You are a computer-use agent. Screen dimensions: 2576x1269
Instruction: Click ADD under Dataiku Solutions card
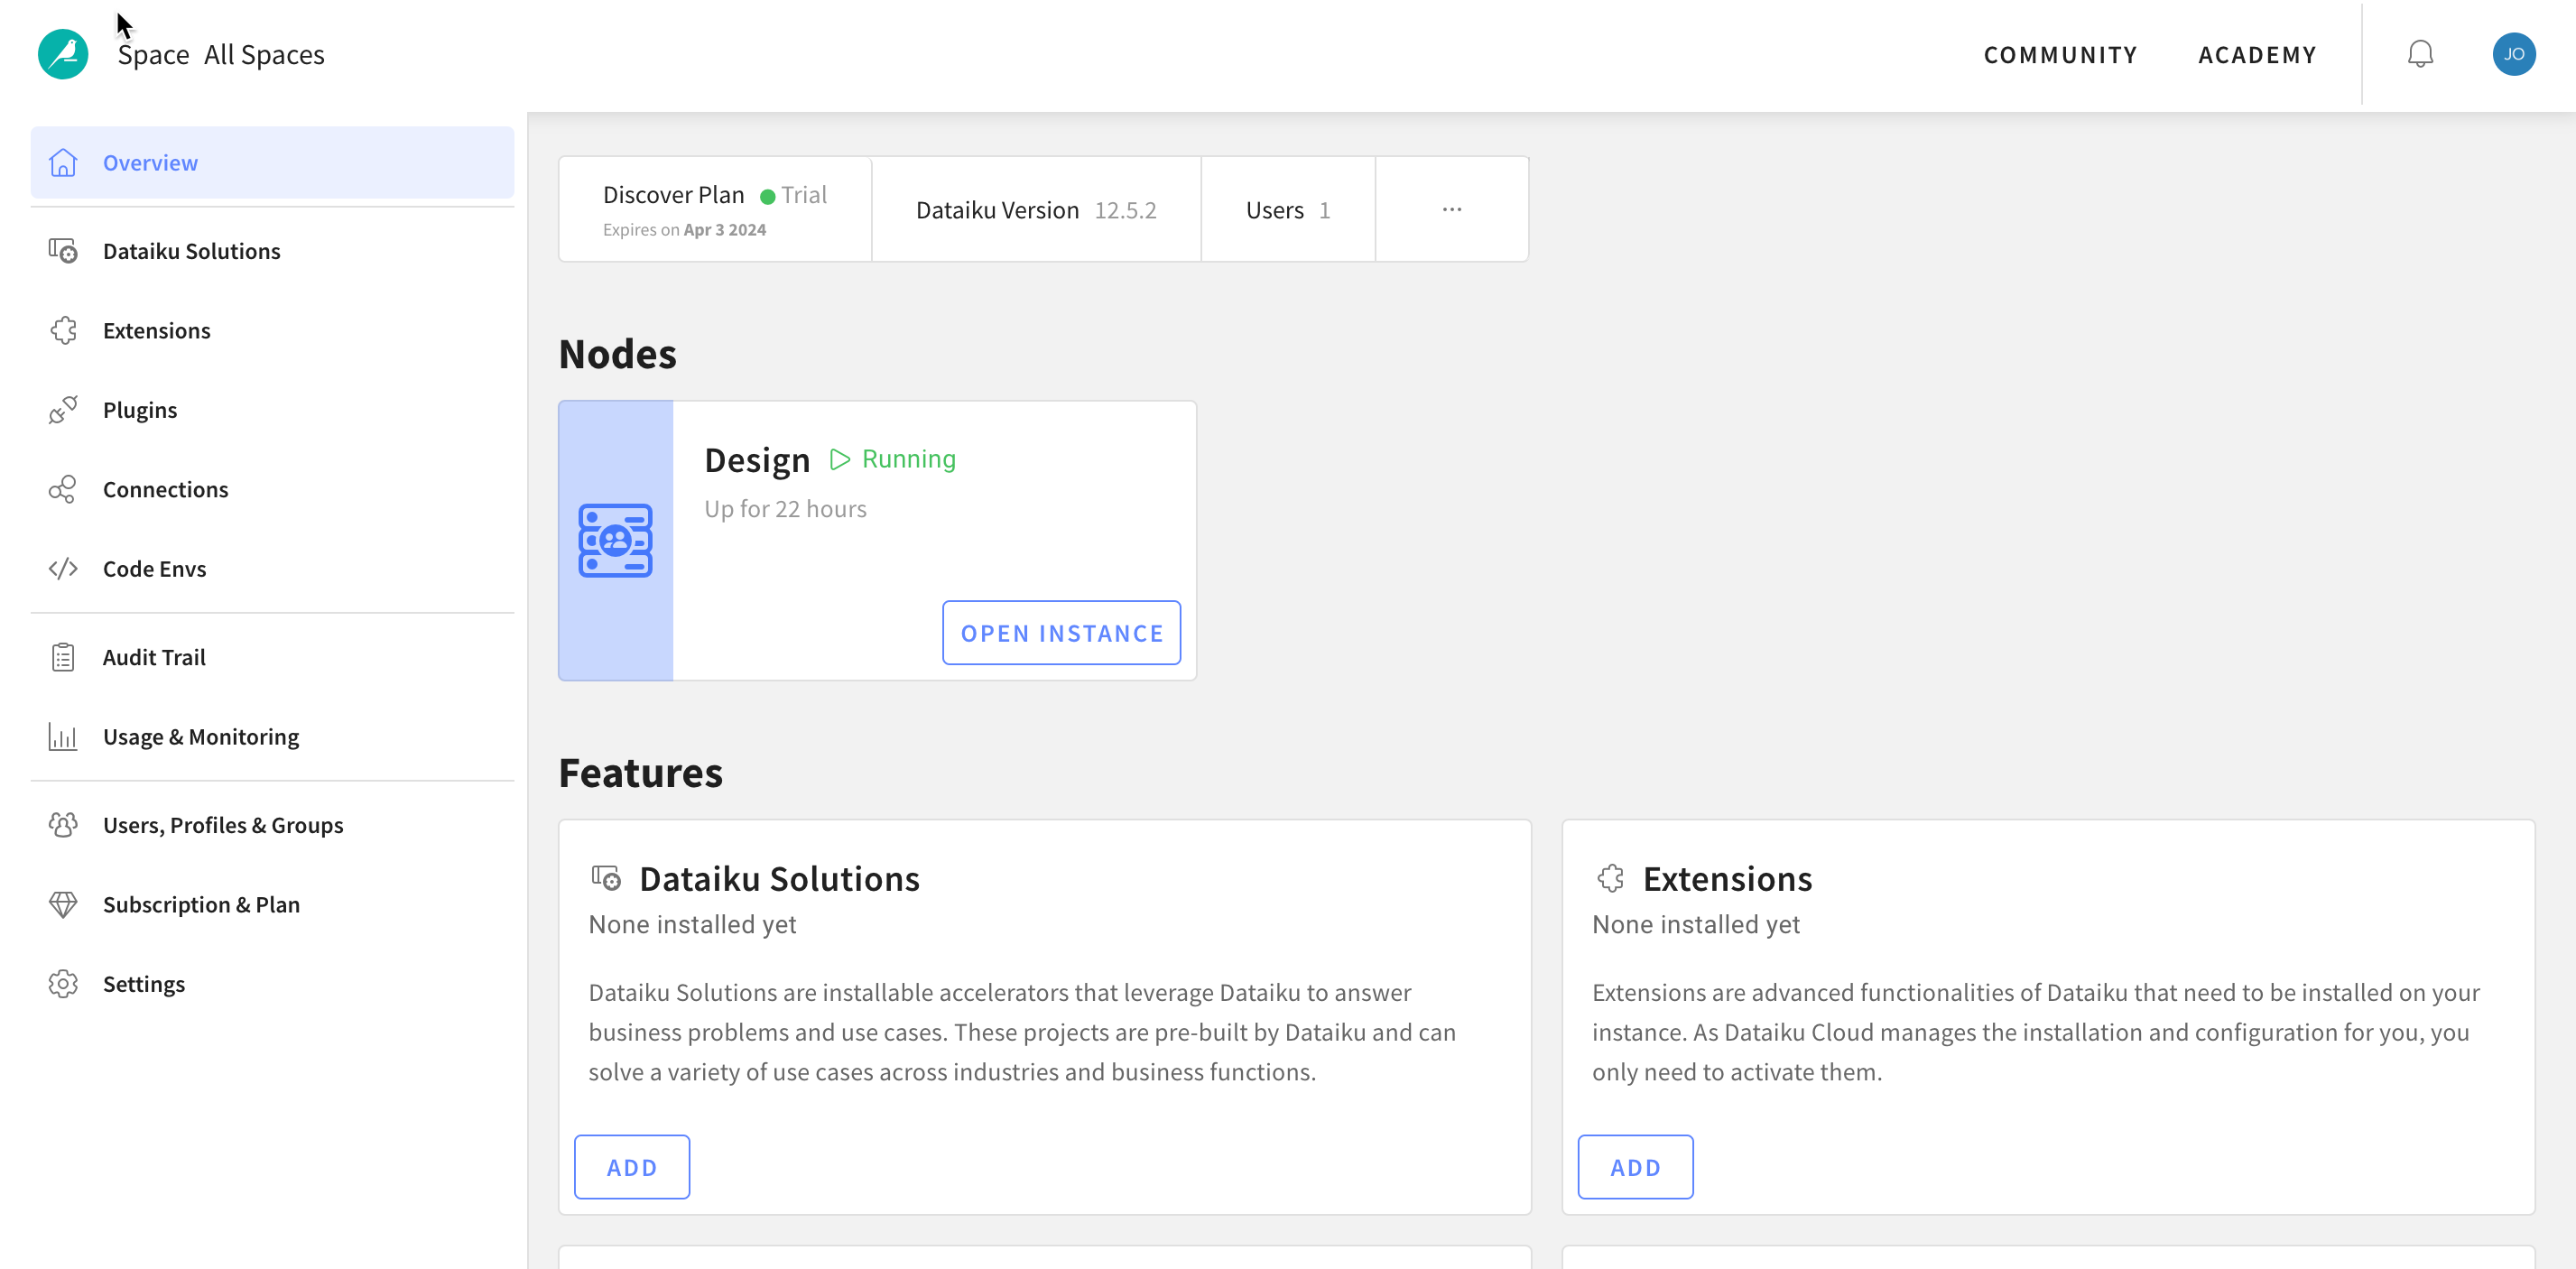click(631, 1167)
